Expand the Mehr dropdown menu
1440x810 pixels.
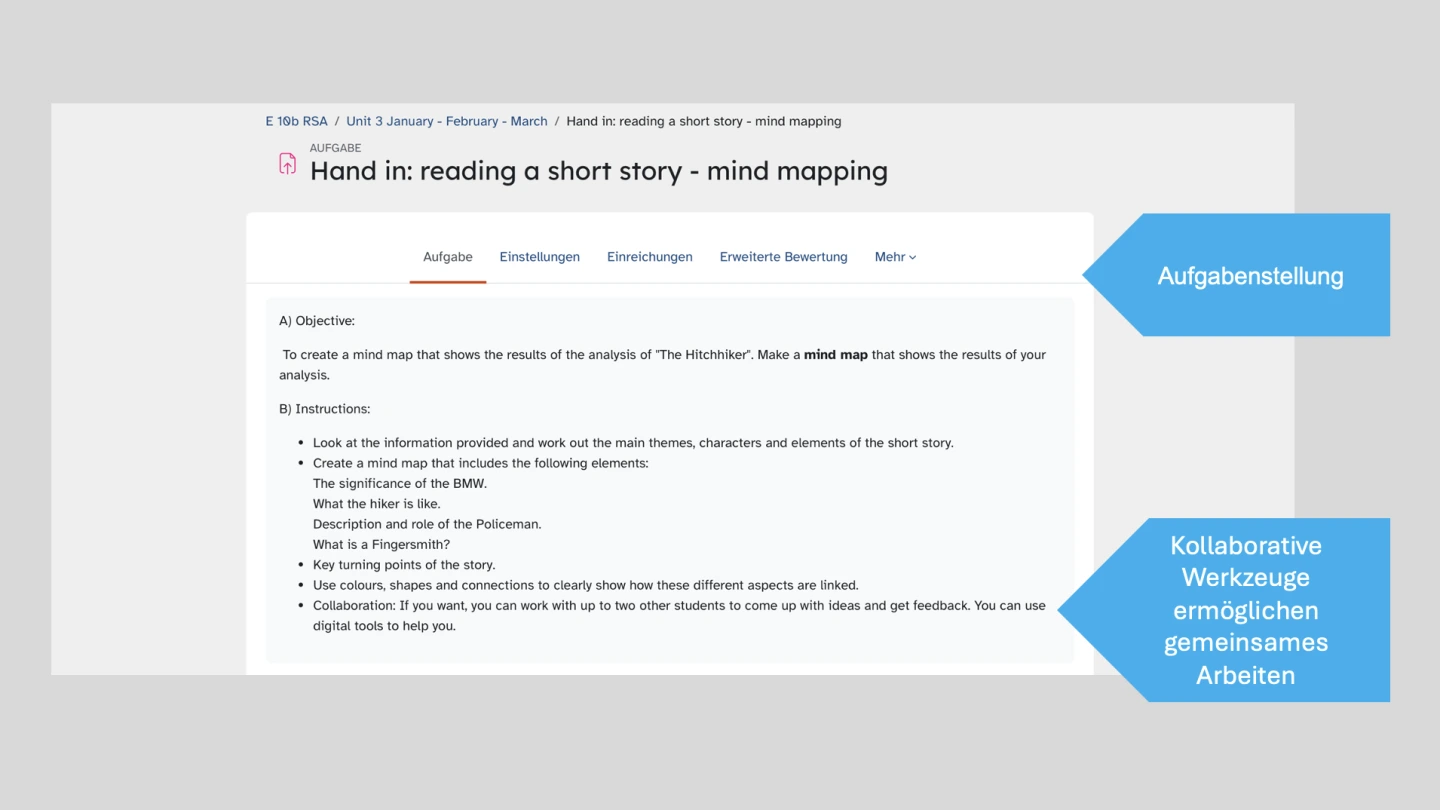point(895,257)
